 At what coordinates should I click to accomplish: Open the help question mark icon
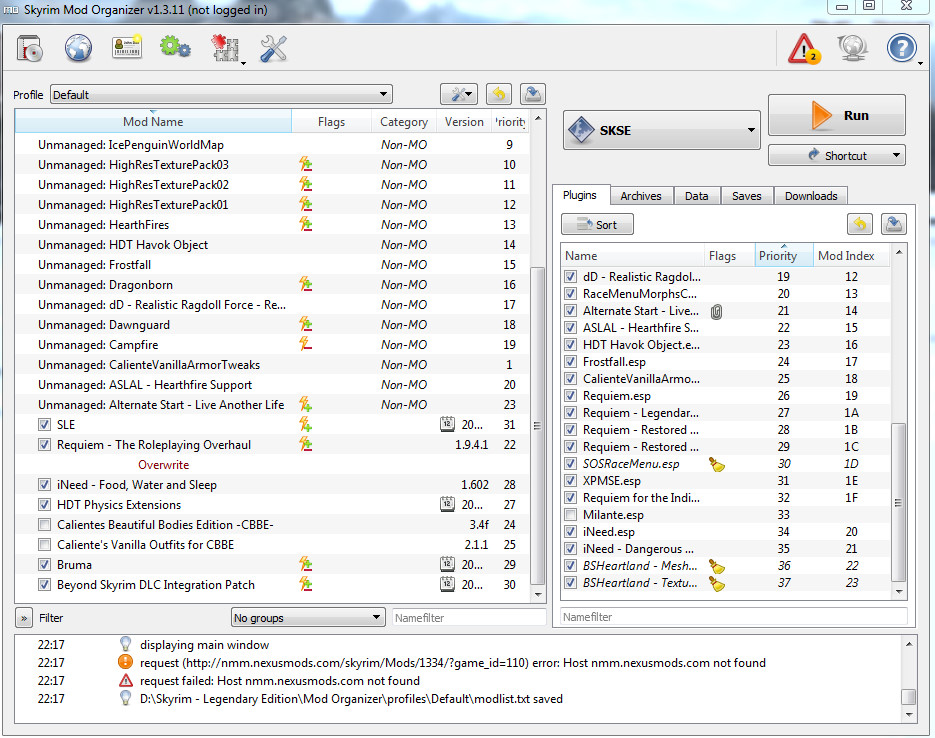point(900,48)
